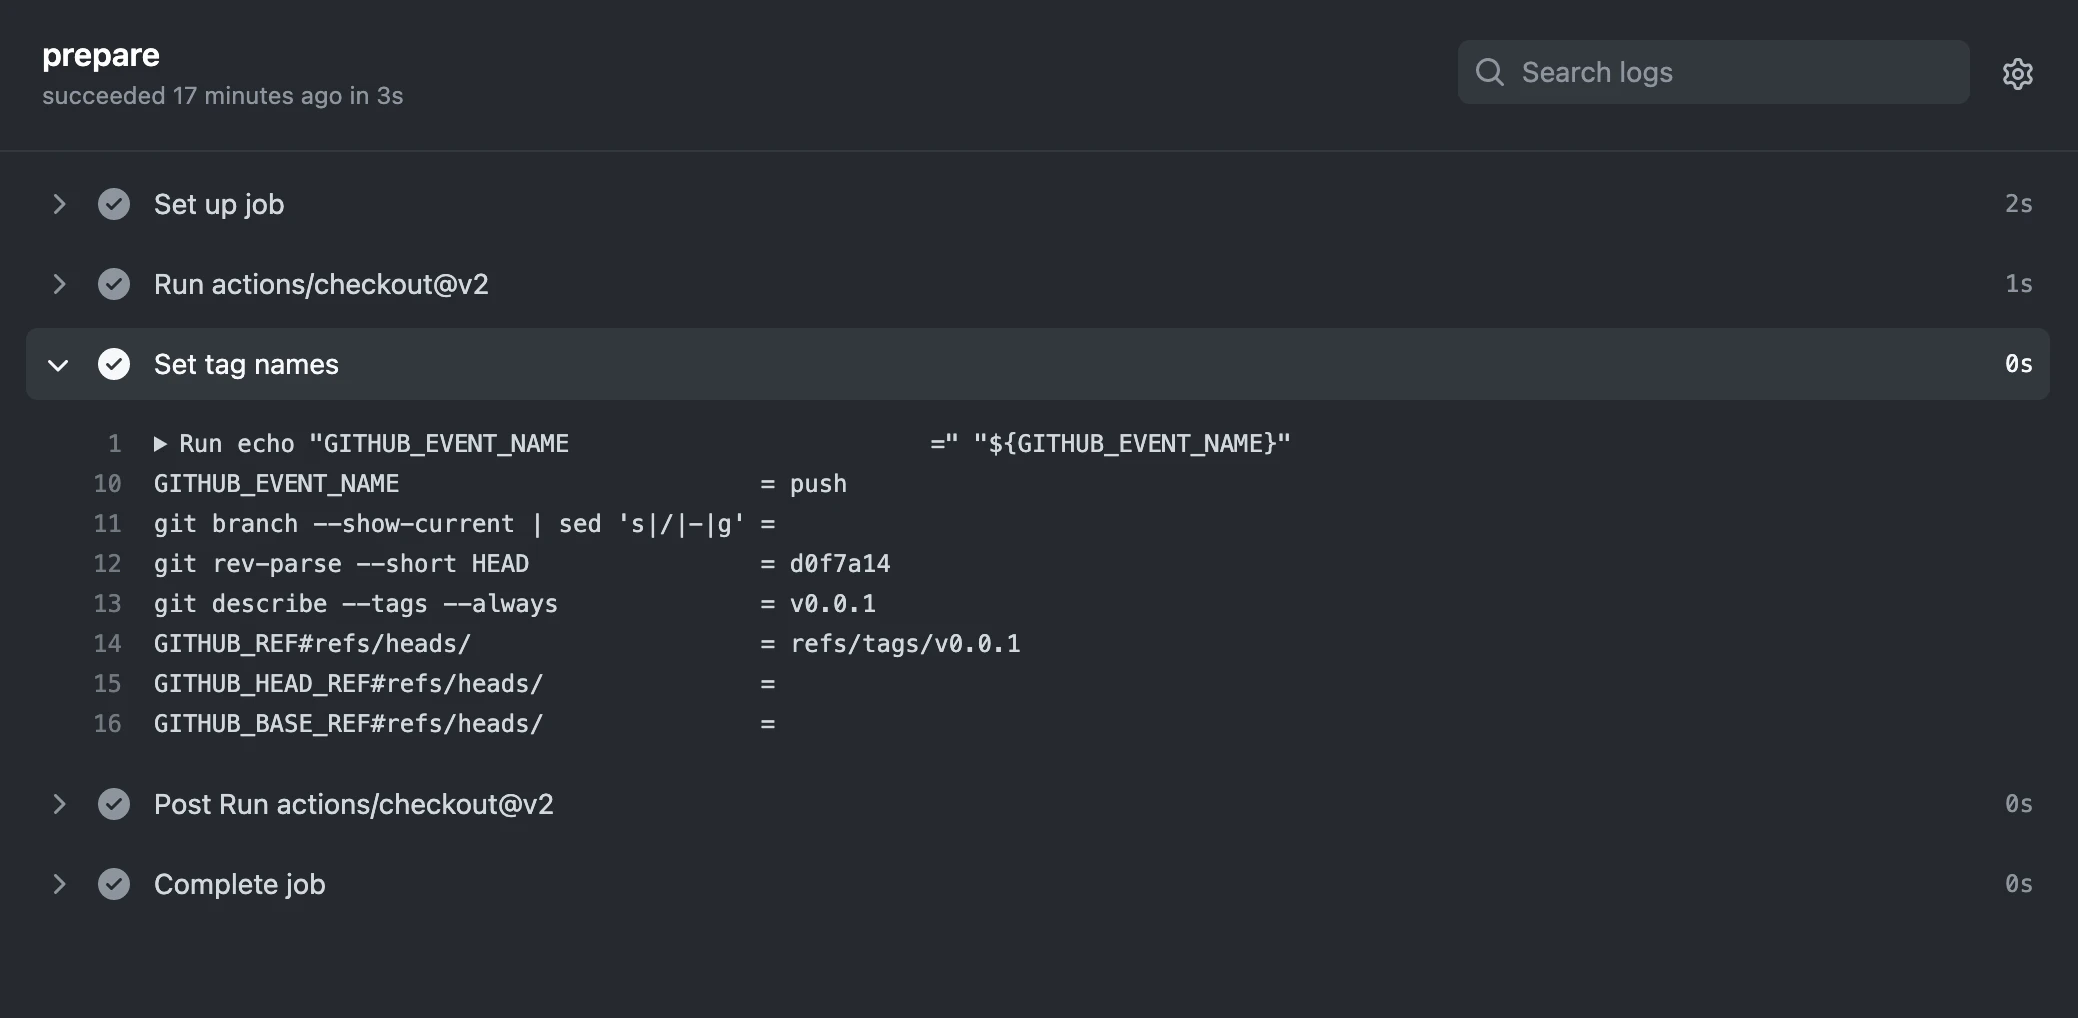Screen dimensions: 2078x1018
Task: Expand the Set up job step
Action: point(59,204)
